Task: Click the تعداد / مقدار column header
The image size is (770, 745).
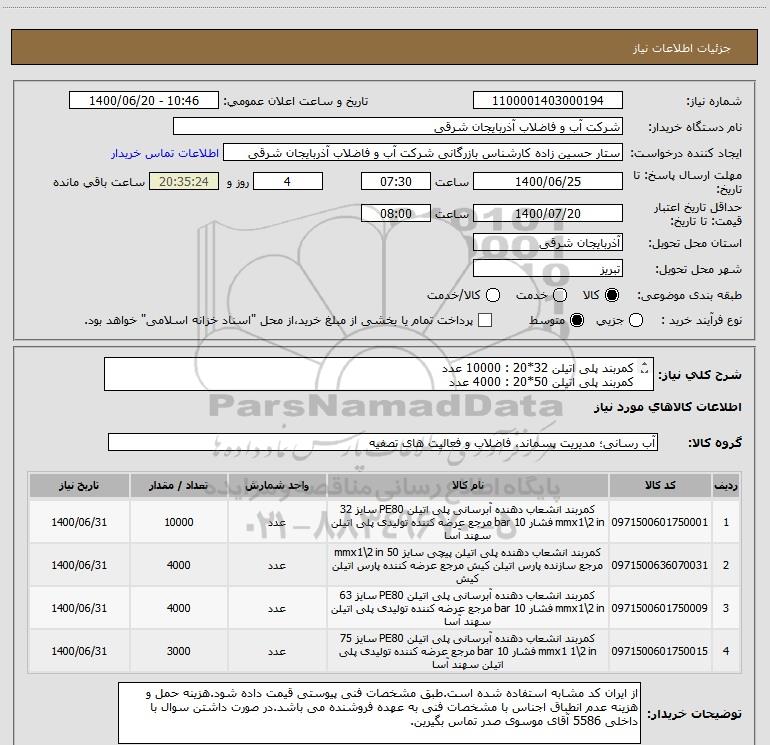Action: point(178,485)
